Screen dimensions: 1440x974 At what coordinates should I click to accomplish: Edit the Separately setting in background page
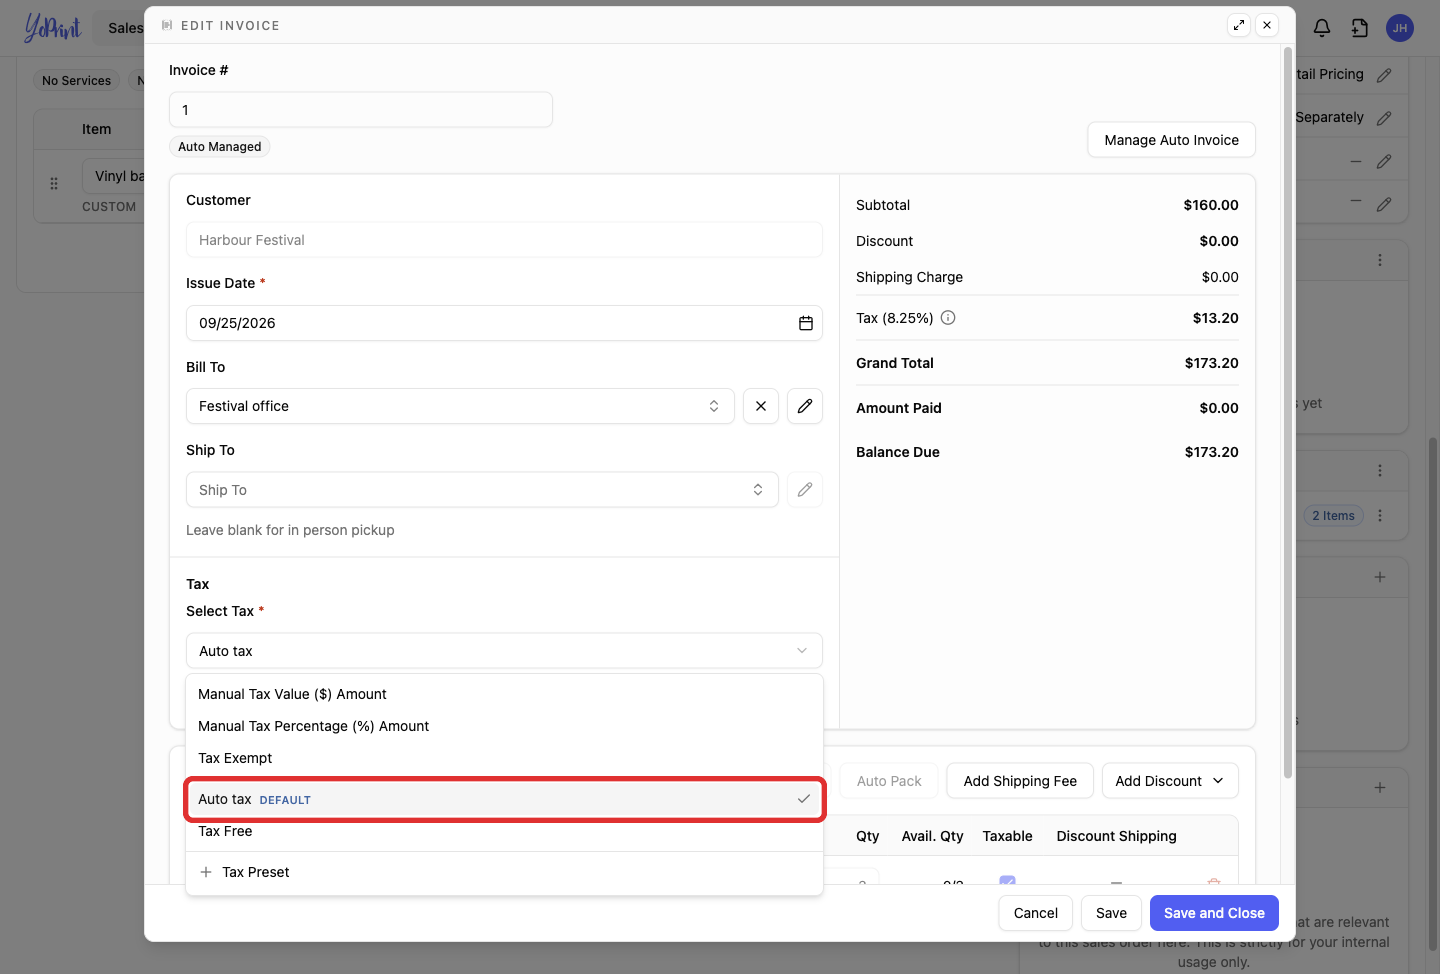tap(1384, 118)
